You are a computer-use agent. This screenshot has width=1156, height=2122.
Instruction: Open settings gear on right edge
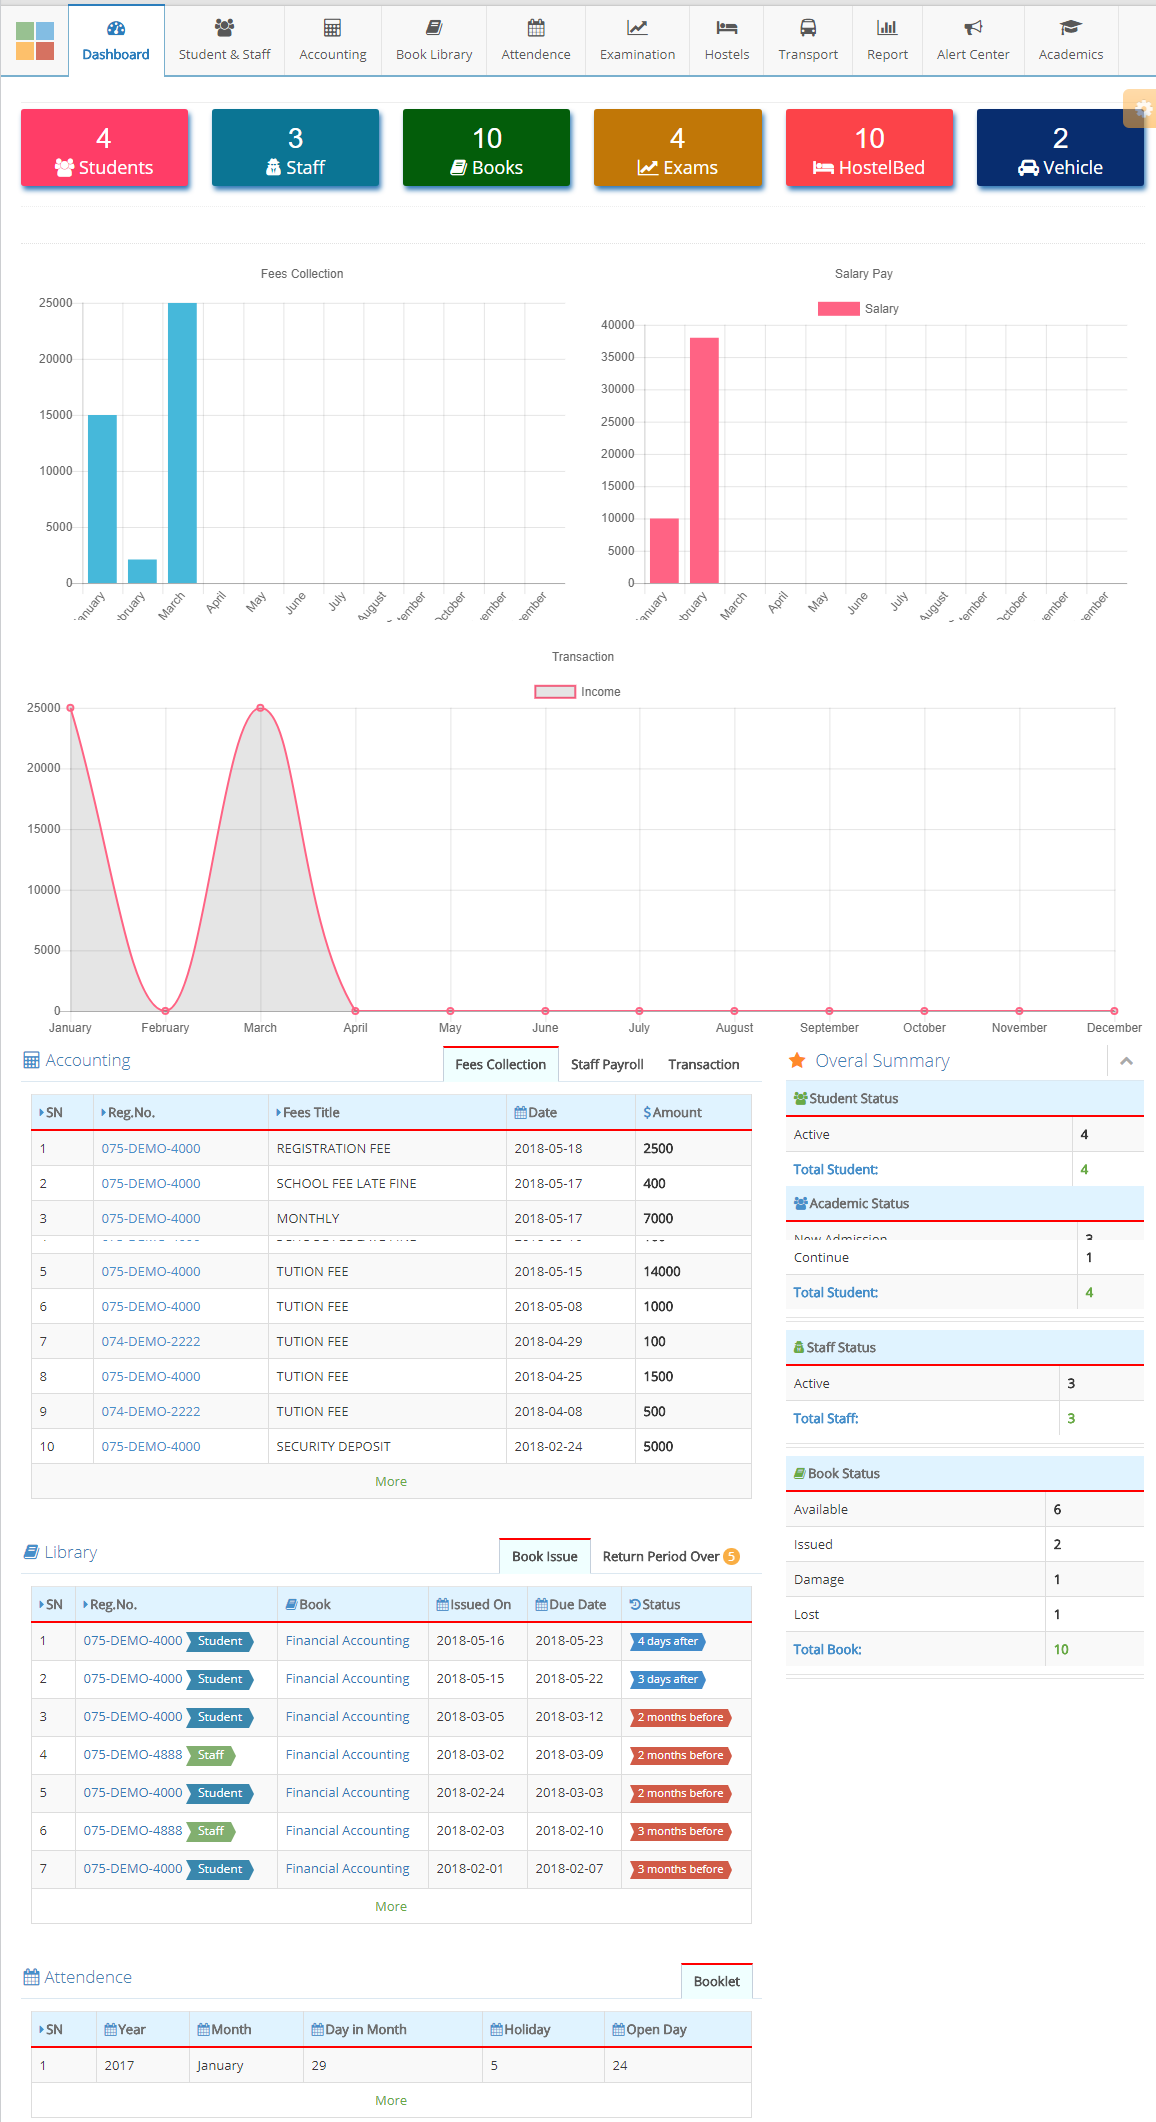pos(1142,108)
